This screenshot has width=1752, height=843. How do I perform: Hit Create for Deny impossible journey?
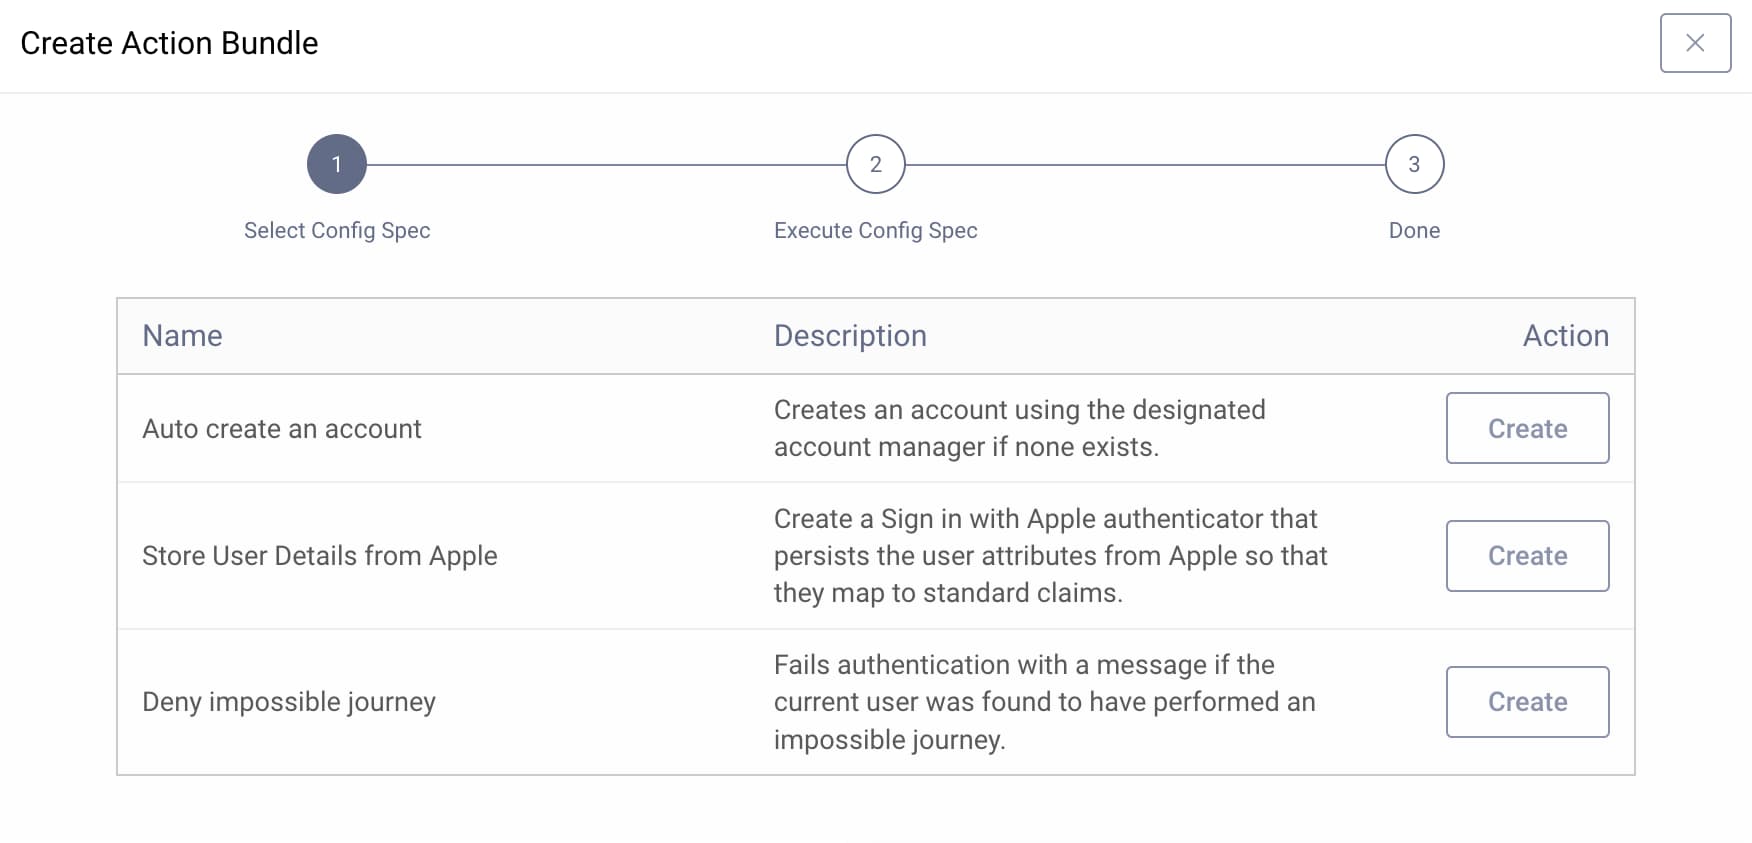coord(1527,702)
